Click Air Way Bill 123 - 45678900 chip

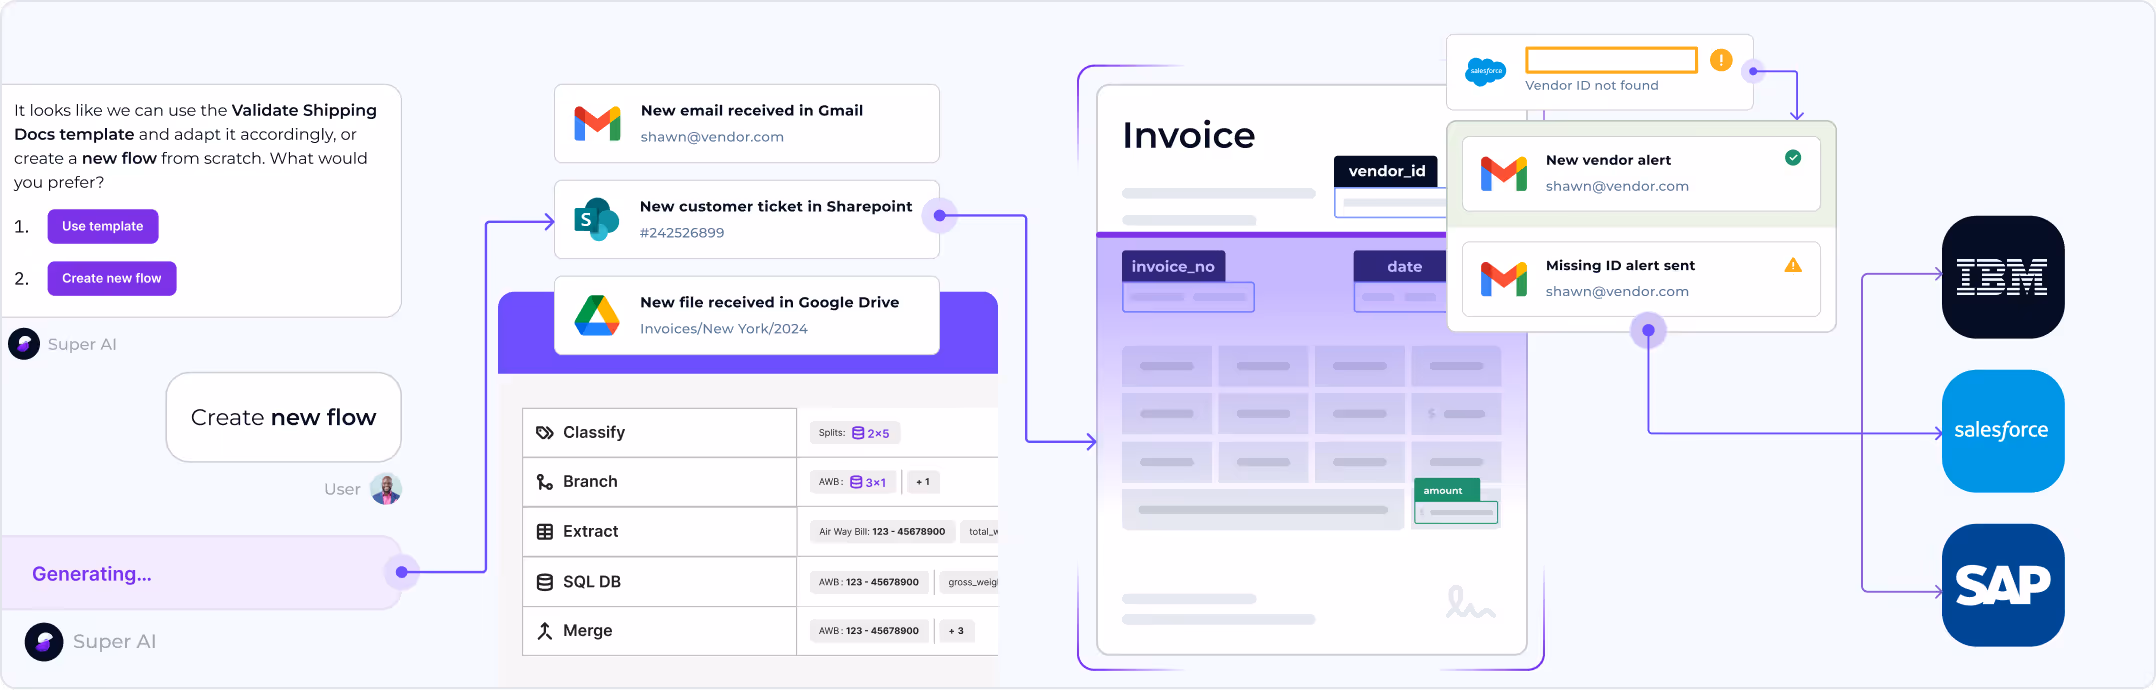point(882,532)
